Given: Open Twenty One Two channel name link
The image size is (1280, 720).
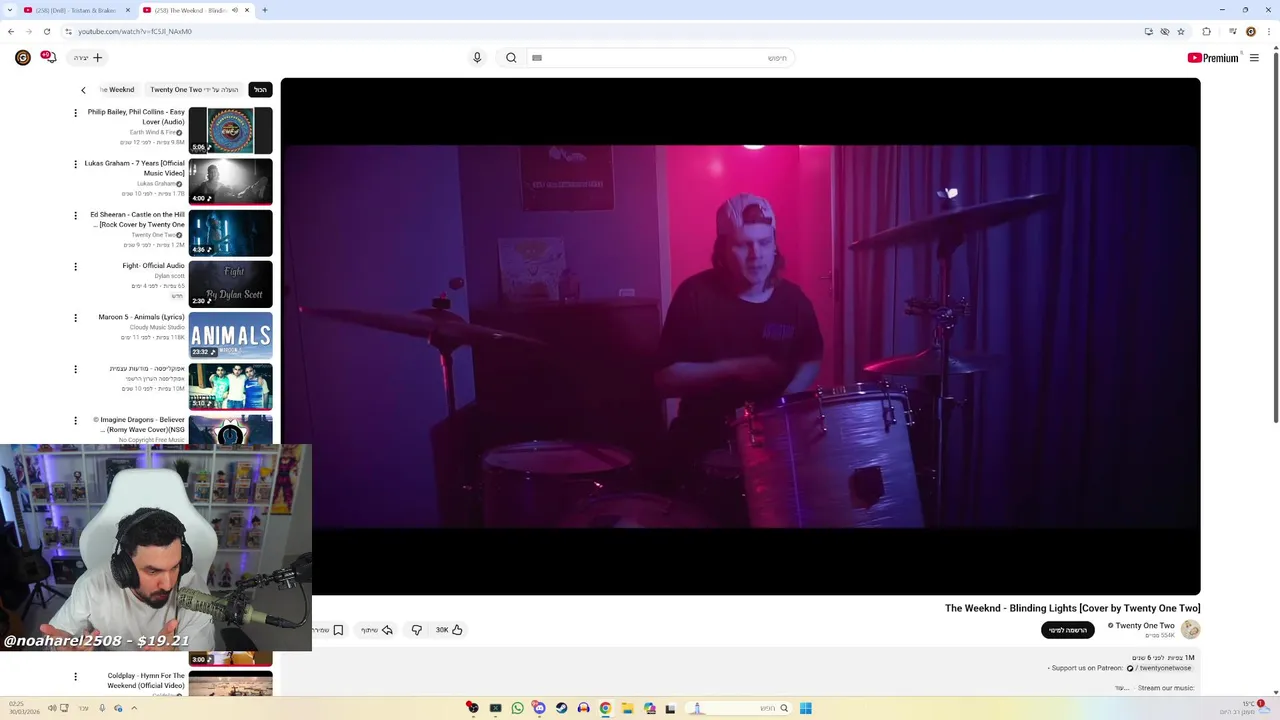Looking at the screenshot, I should (1145, 626).
